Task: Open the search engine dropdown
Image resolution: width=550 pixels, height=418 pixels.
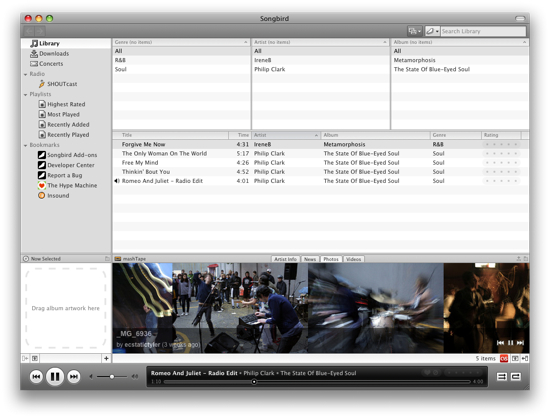Action: pos(432,31)
